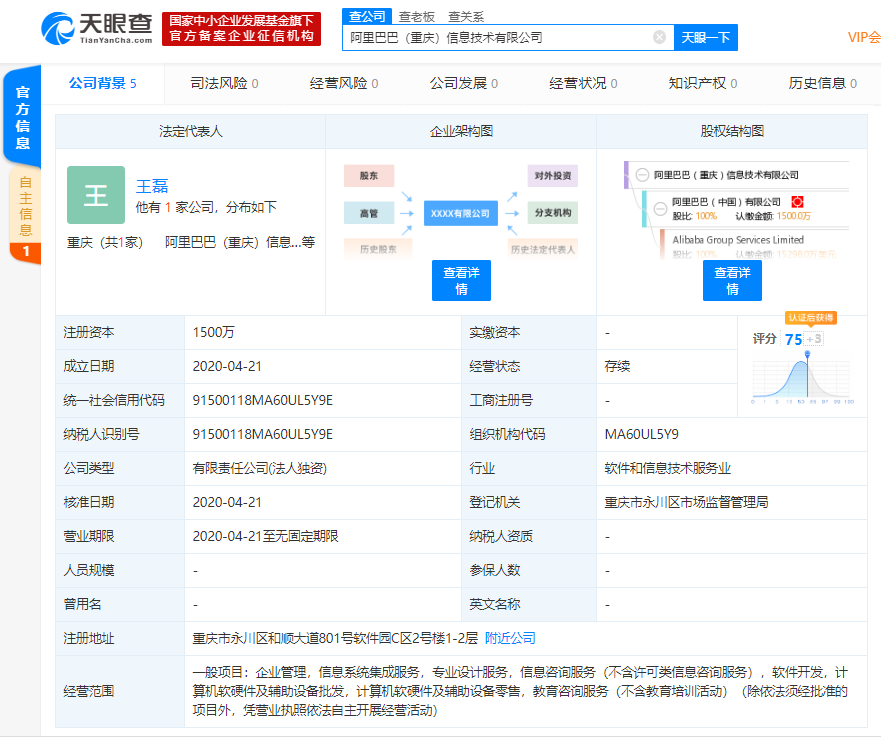This screenshot has height=737, width=881.
Task: Open the 知识产权 tab
Action: click(702, 83)
